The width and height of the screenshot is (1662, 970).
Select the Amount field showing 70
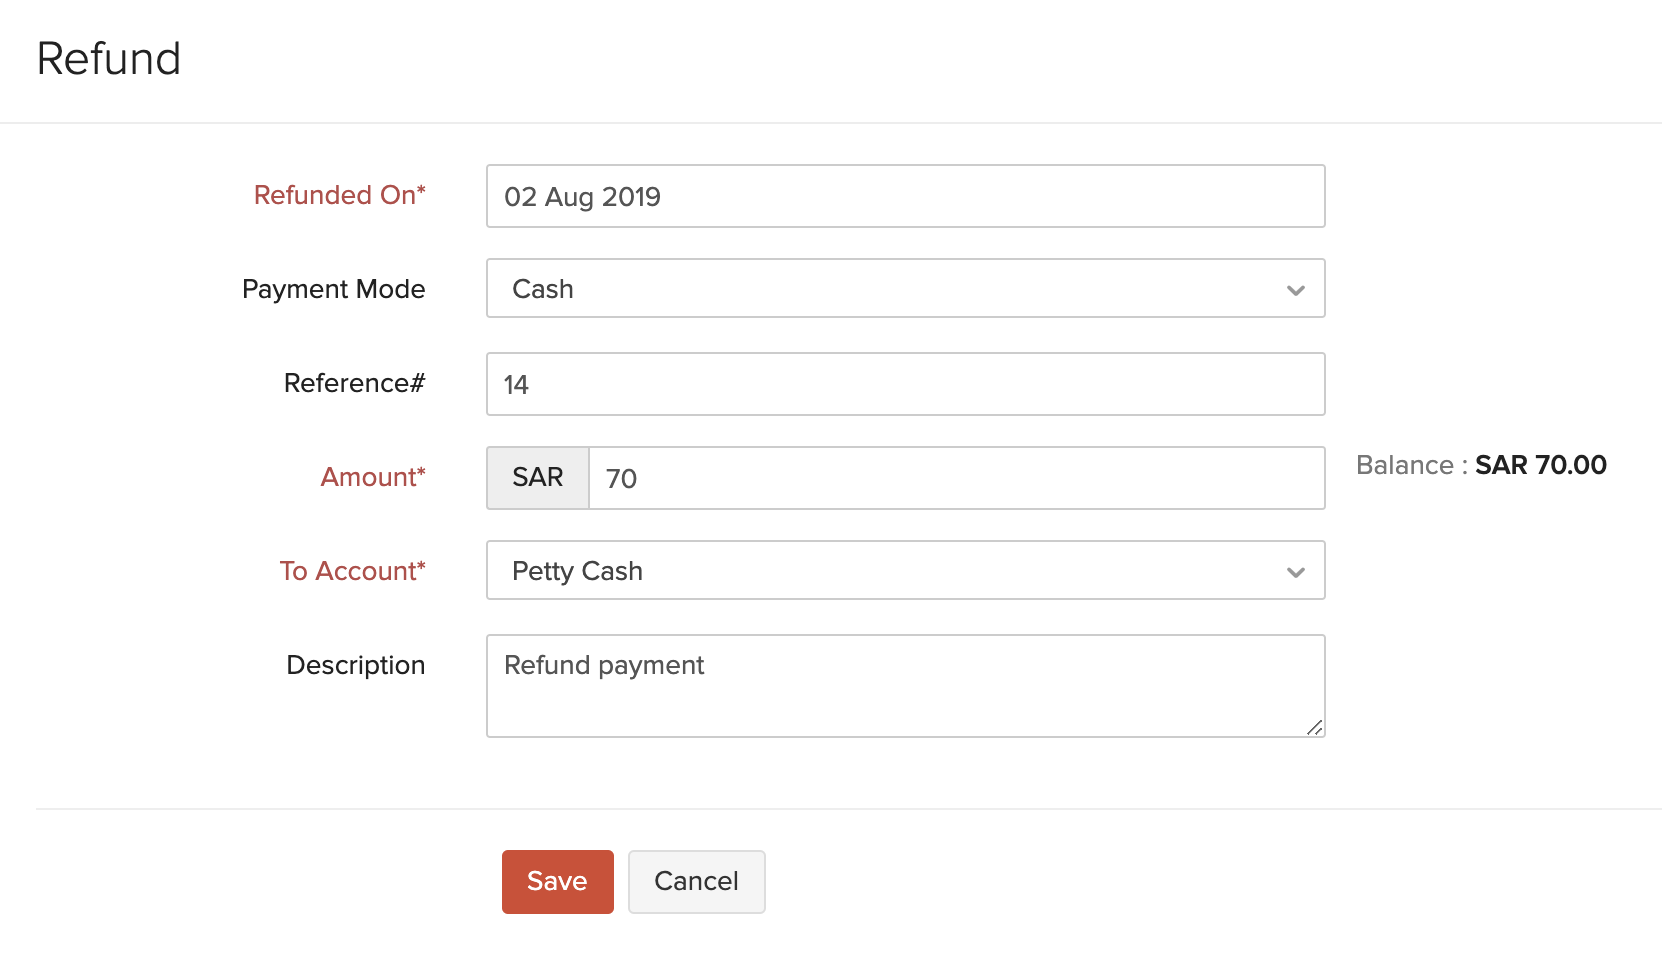[956, 479]
